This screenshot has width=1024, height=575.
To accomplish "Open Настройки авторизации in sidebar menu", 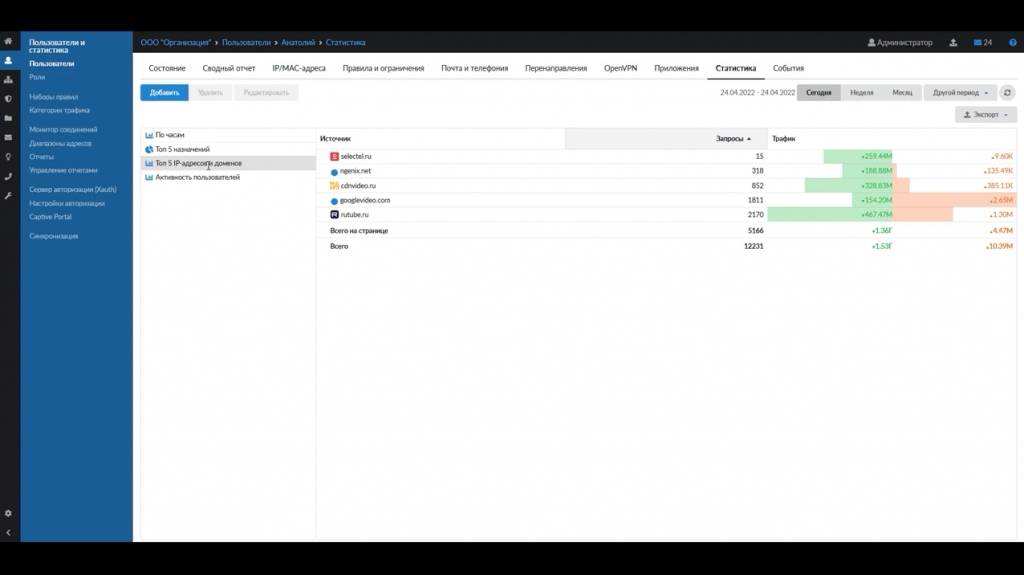I will coord(67,203).
